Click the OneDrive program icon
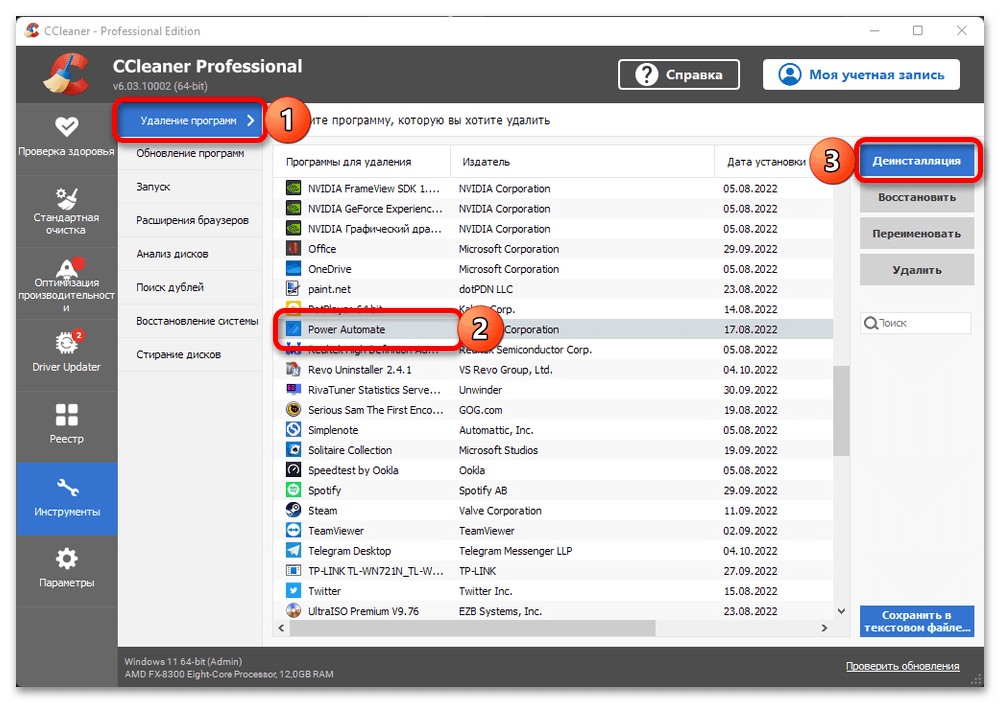The image size is (1000, 703). [x=293, y=269]
